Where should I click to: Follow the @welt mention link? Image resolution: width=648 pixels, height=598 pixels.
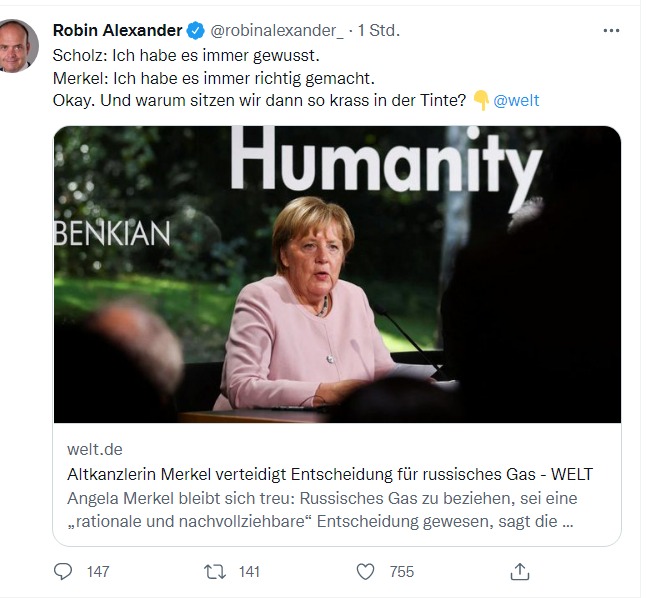click(517, 100)
